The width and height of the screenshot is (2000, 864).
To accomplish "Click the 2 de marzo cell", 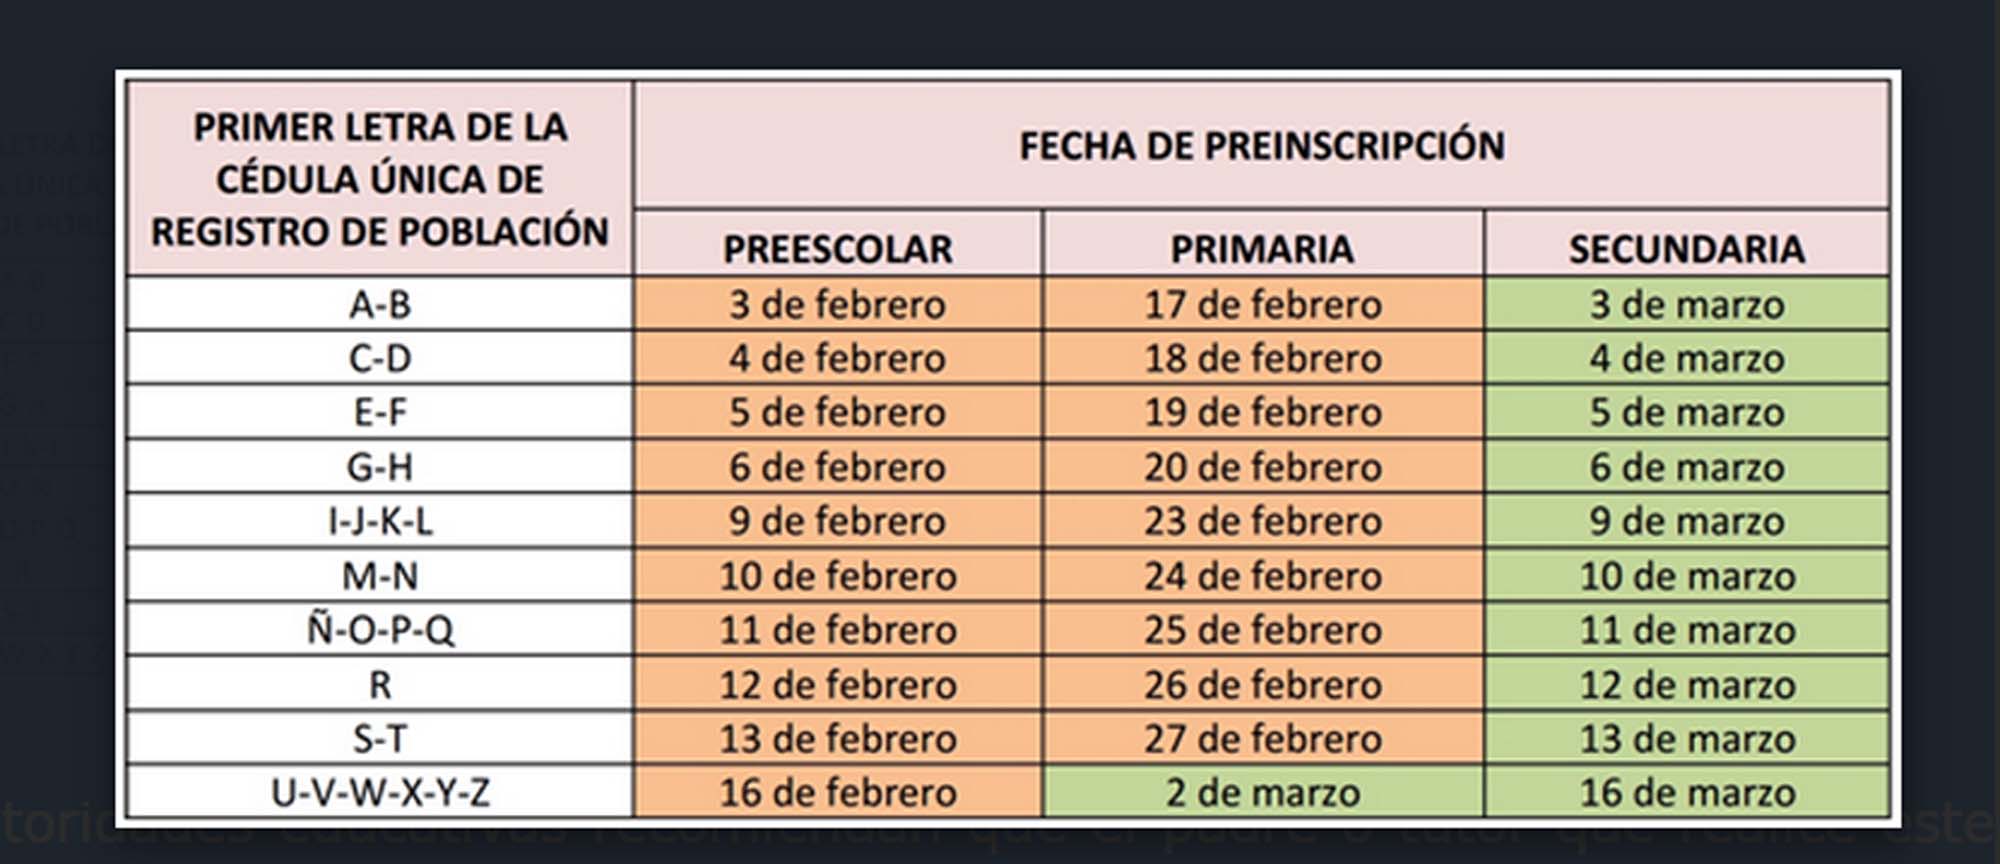I will pos(1262,793).
